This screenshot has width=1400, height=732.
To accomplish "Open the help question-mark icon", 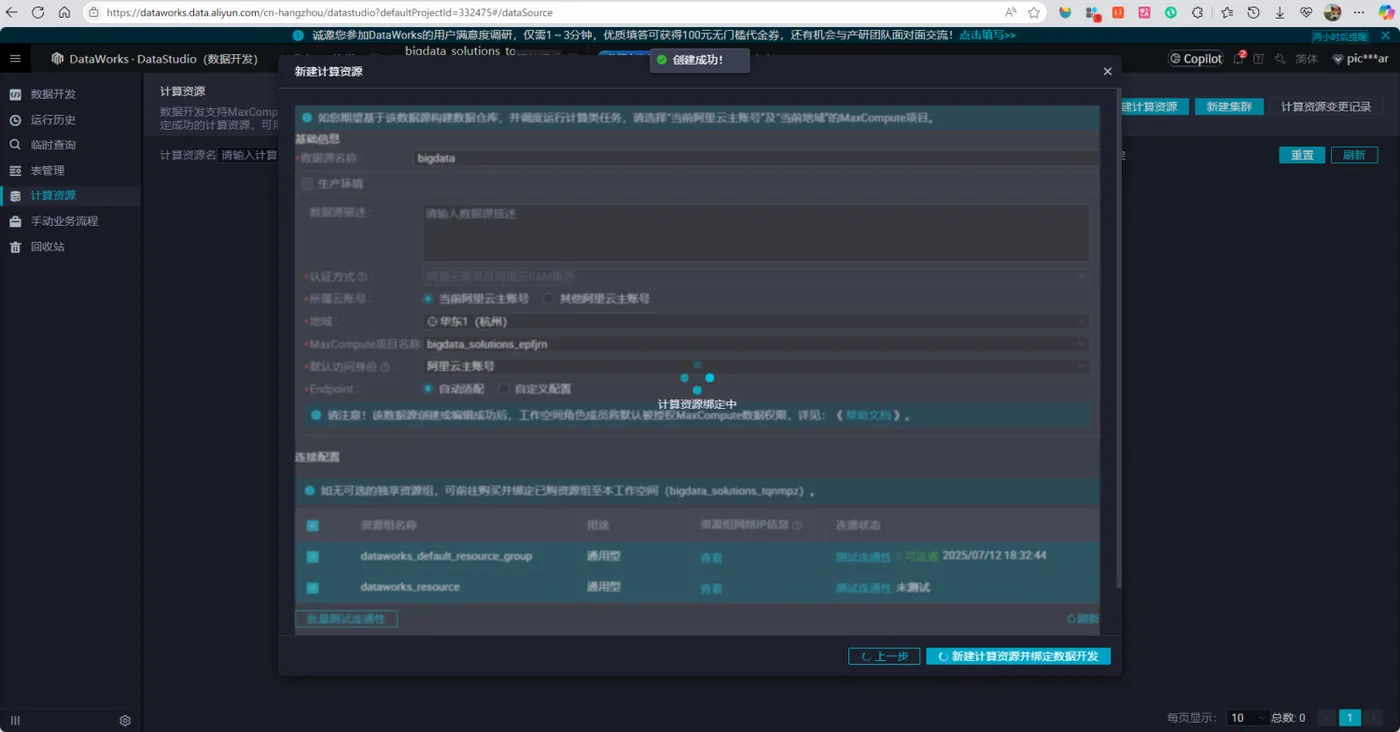I will coord(1258,59).
